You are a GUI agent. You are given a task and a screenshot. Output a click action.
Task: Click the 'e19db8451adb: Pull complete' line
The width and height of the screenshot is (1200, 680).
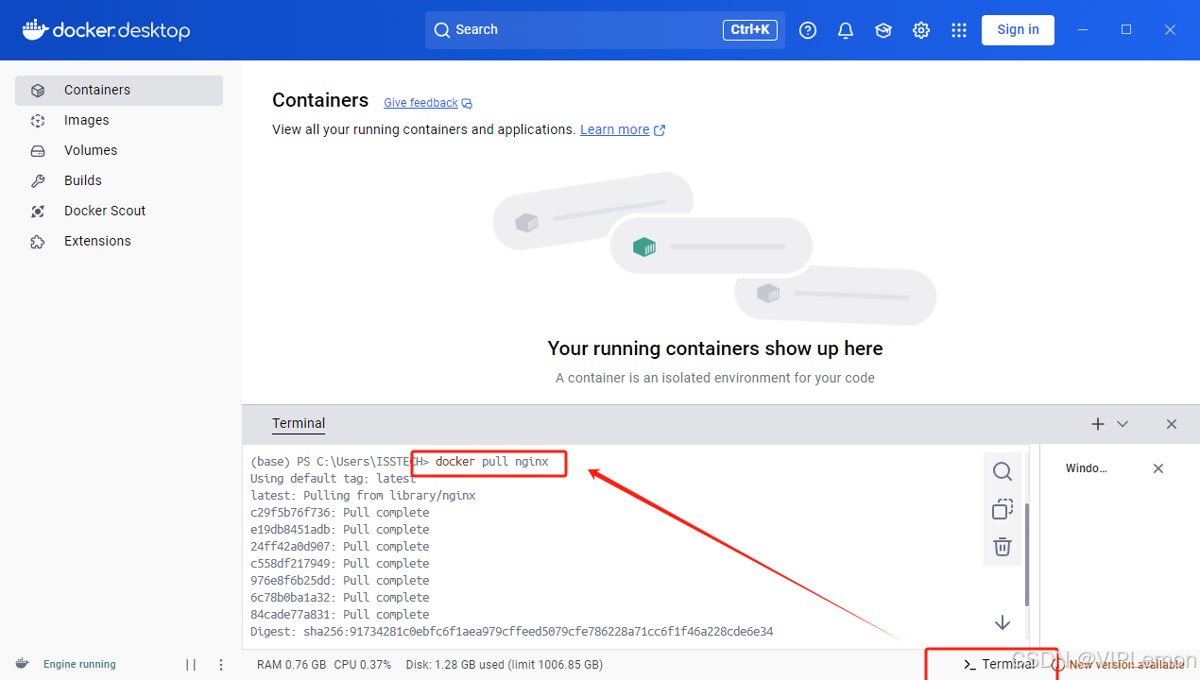340,530
